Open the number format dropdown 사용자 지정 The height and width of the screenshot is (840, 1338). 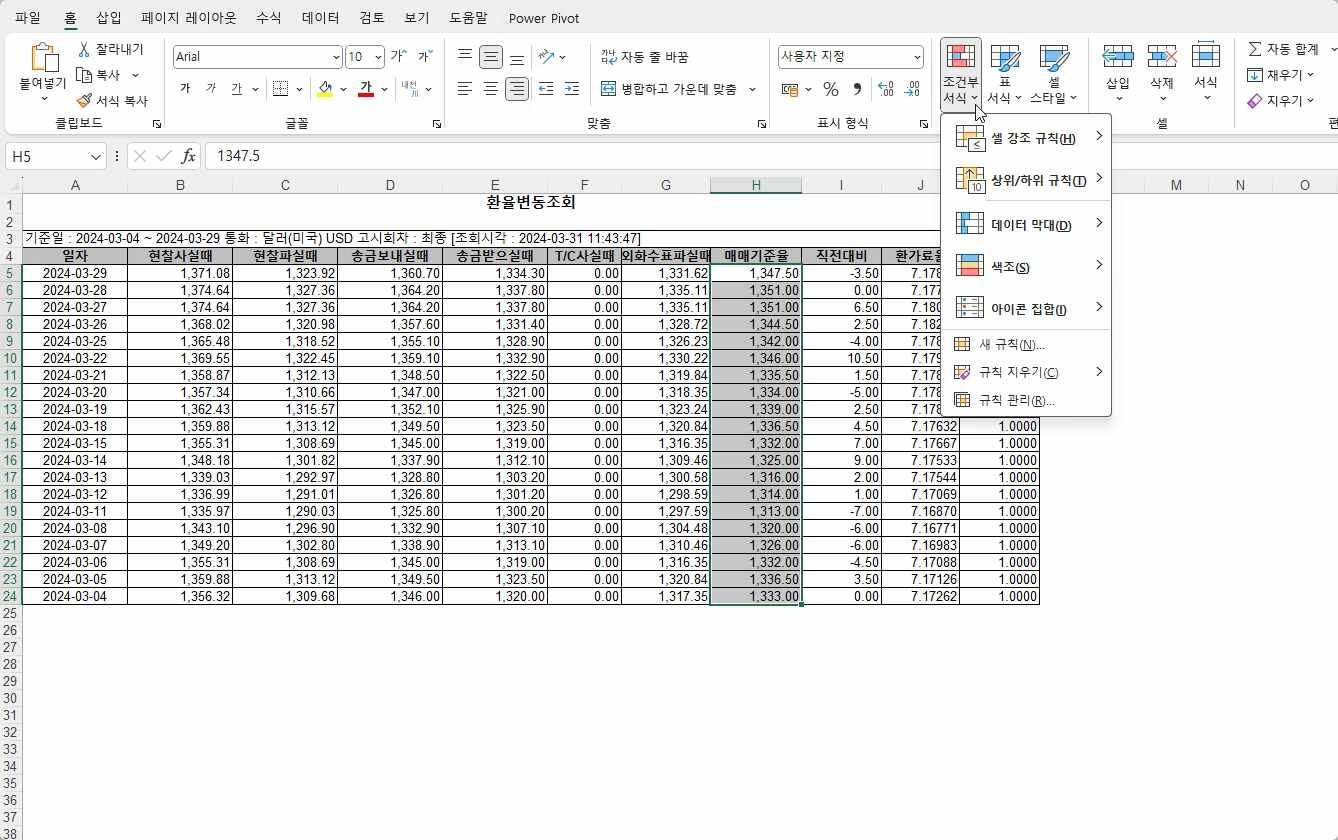851,57
